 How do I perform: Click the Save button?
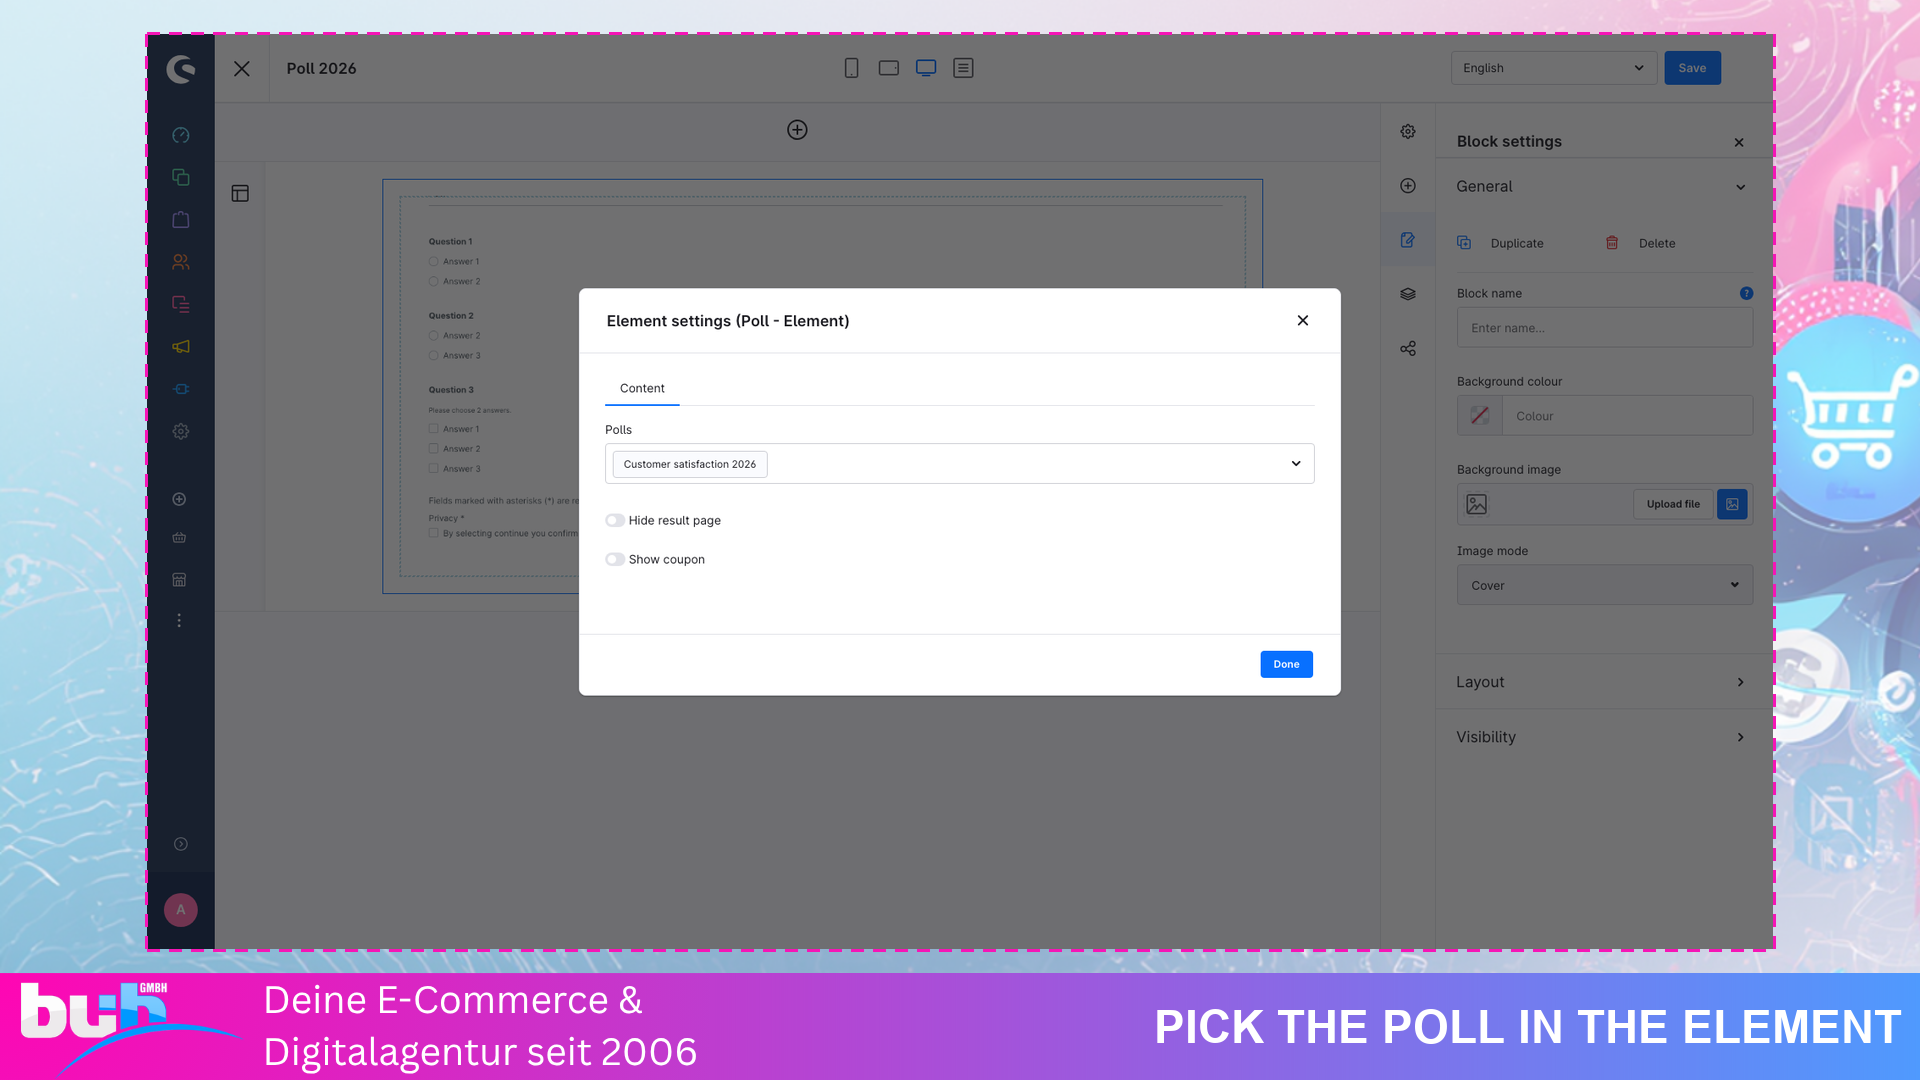click(1692, 68)
